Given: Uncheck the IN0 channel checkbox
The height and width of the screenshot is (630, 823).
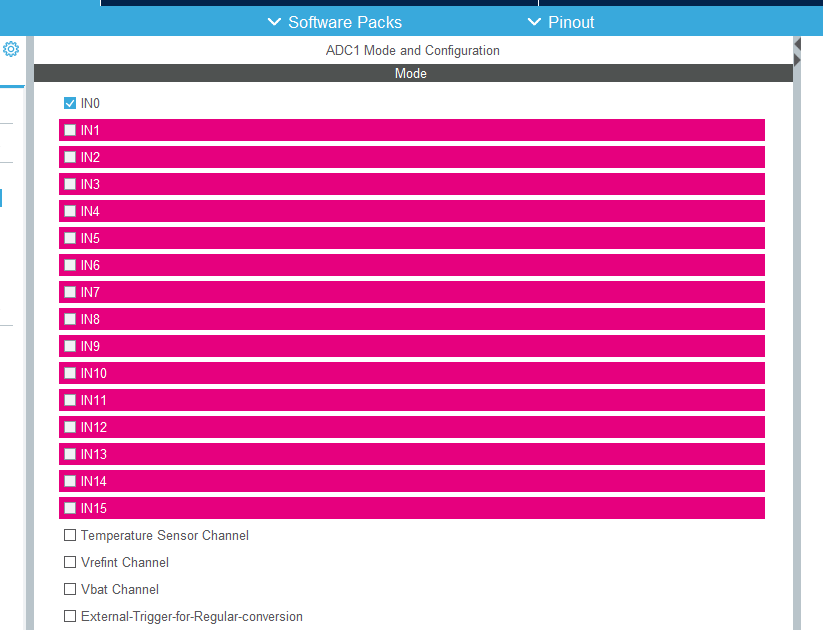Looking at the screenshot, I should [x=69, y=103].
